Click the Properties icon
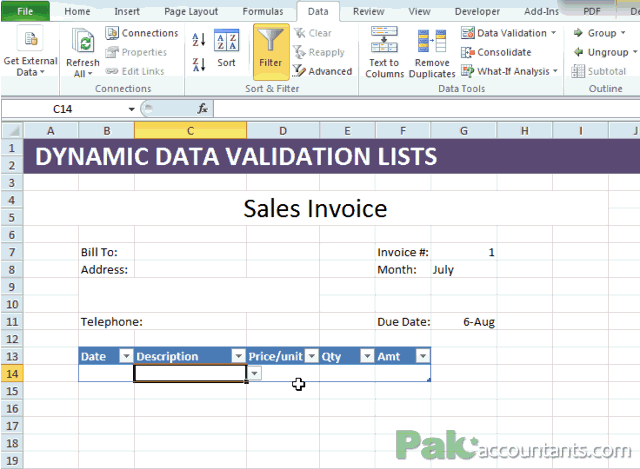This screenshot has width=640, height=469. coord(111,52)
